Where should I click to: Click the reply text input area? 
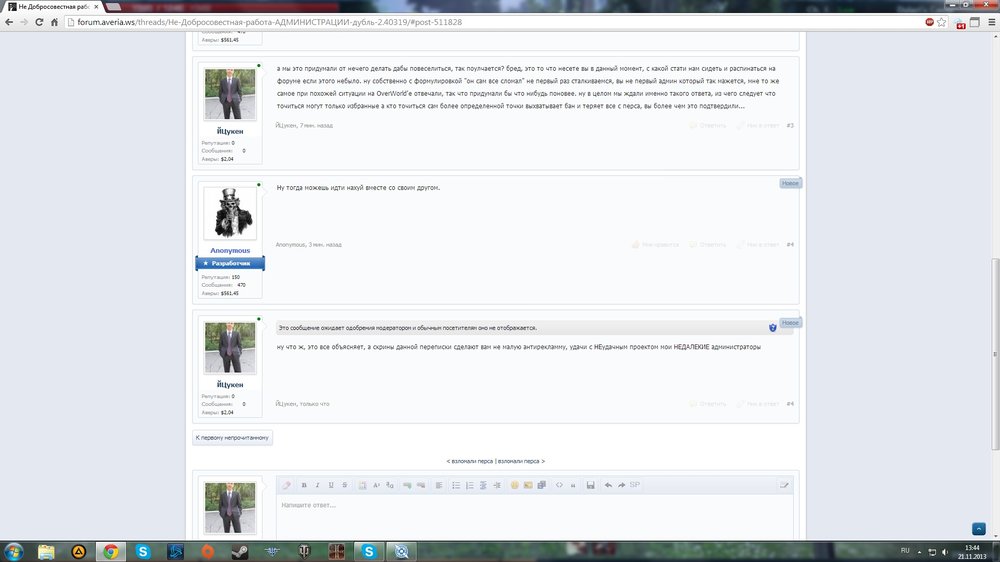pyautogui.click(x=530, y=515)
